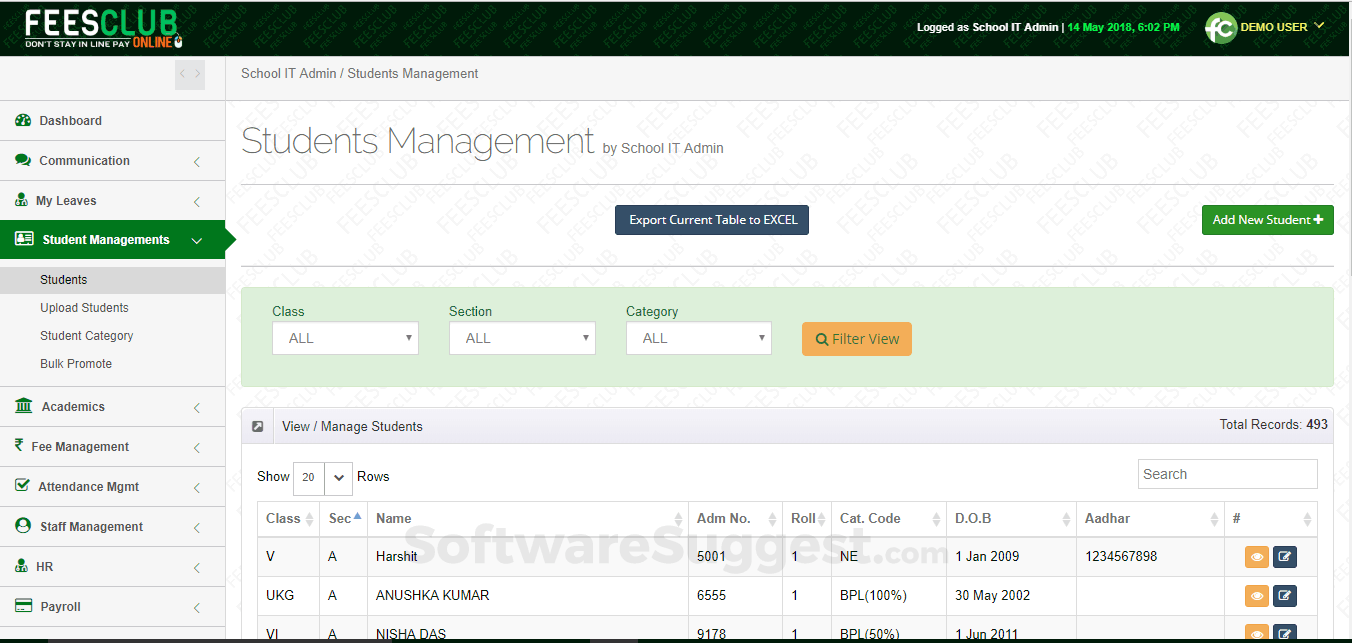This screenshot has height=643, width=1352.
Task: Go to Dashboard menu item
Action: click(112, 120)
